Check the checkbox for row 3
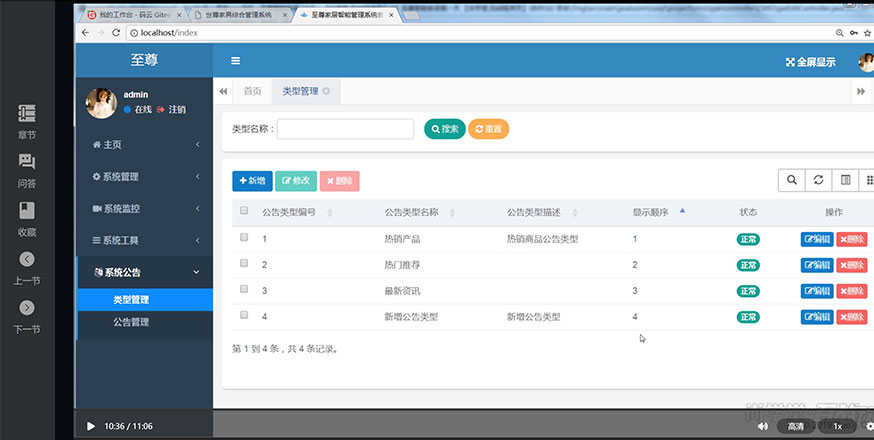Viewport: 874px width, 440px height. point(244,289)
